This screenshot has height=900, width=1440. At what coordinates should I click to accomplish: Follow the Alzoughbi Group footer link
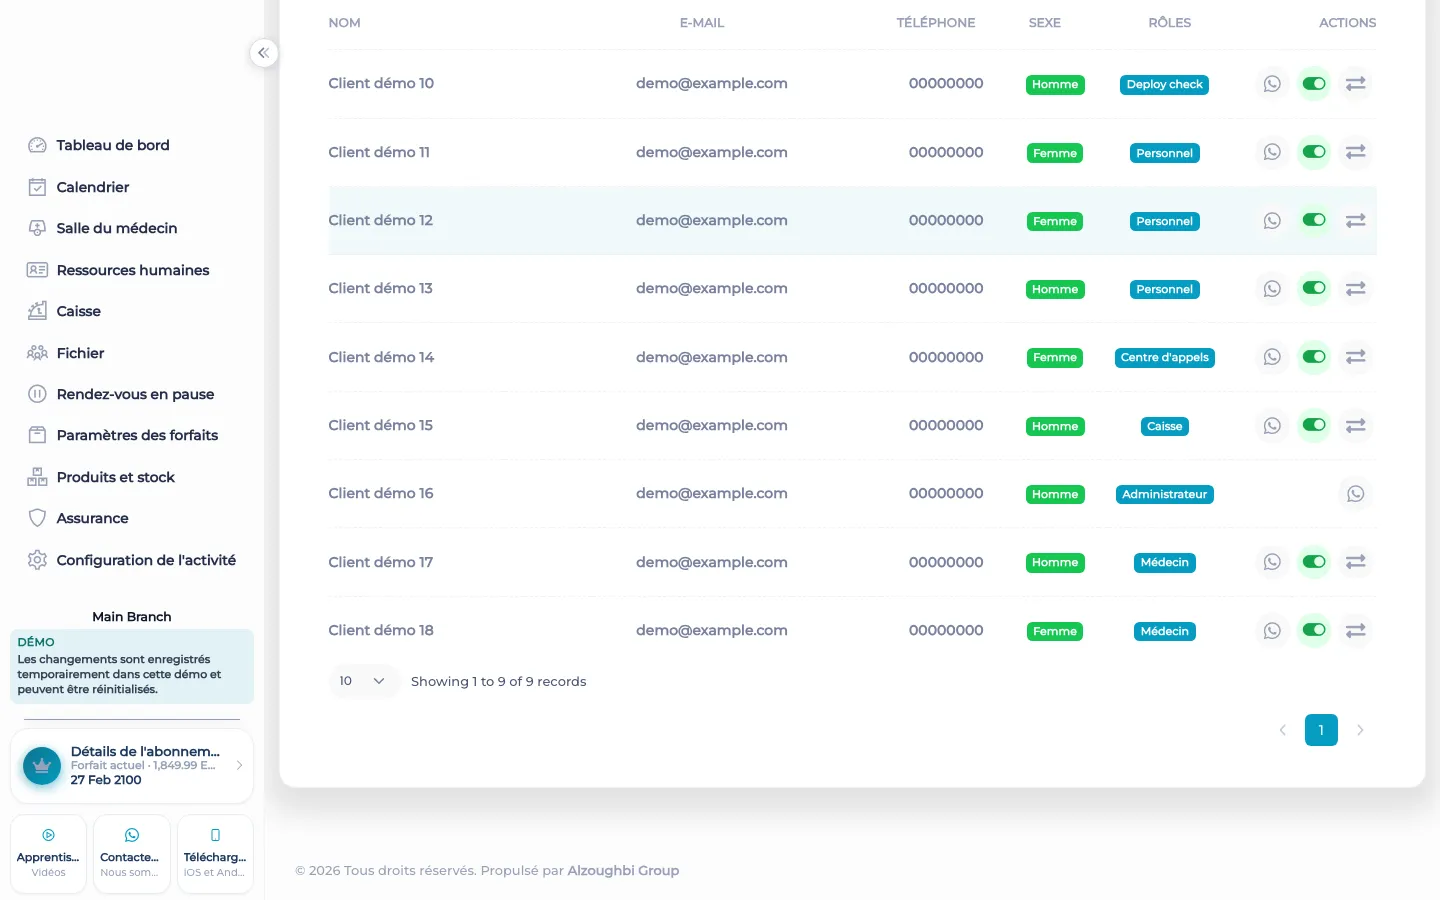tap(623, 871)
